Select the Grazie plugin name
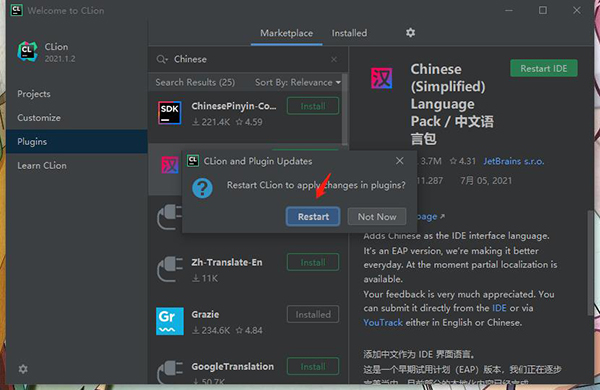This screenshot has height=390, width=600. pyautogui.click(x=205, y=314)
